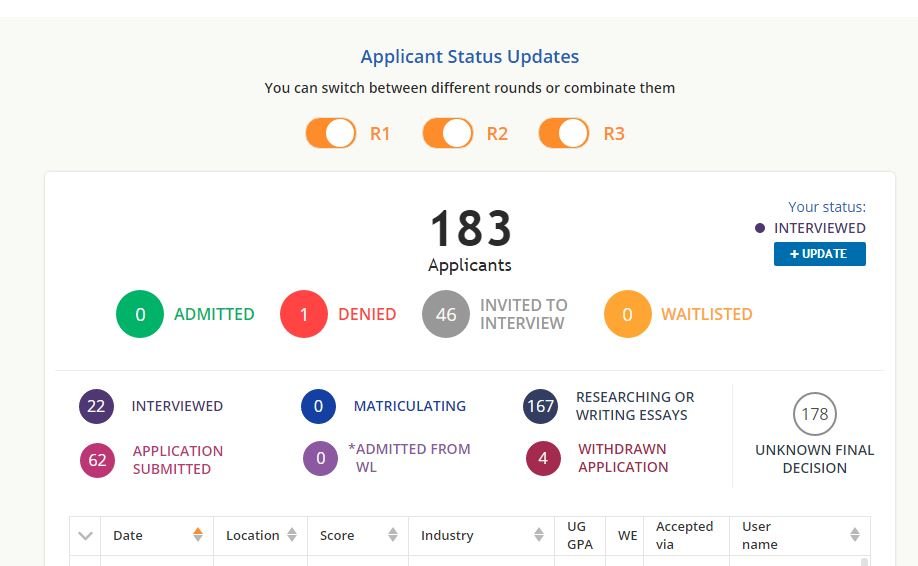Screen dimensions: 918x566
Task: Disable the R3 round switch
Action: (x=564, y=133)
